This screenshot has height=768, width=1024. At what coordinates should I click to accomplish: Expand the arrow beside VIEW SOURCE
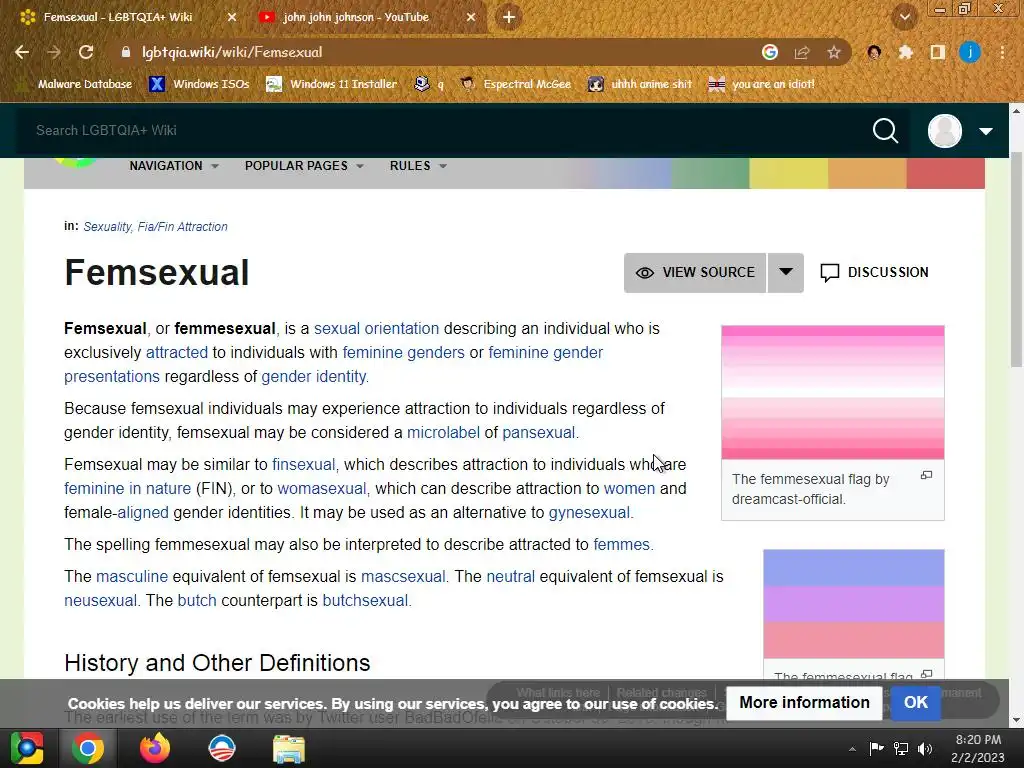[786, 273]
